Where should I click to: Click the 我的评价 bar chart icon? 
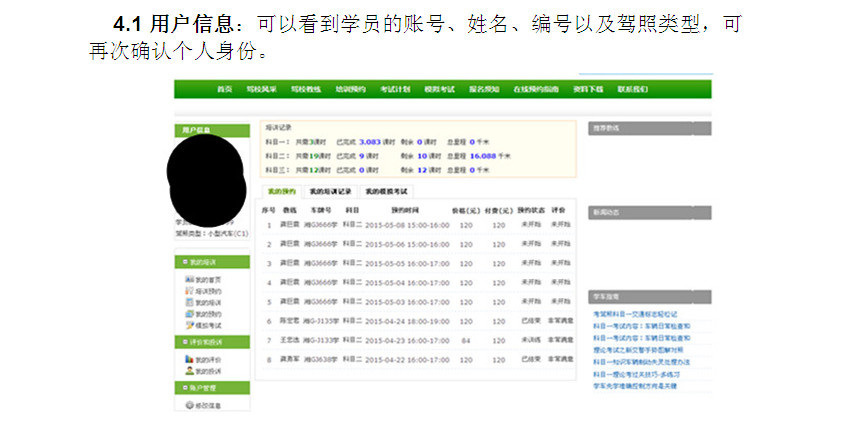189,359
